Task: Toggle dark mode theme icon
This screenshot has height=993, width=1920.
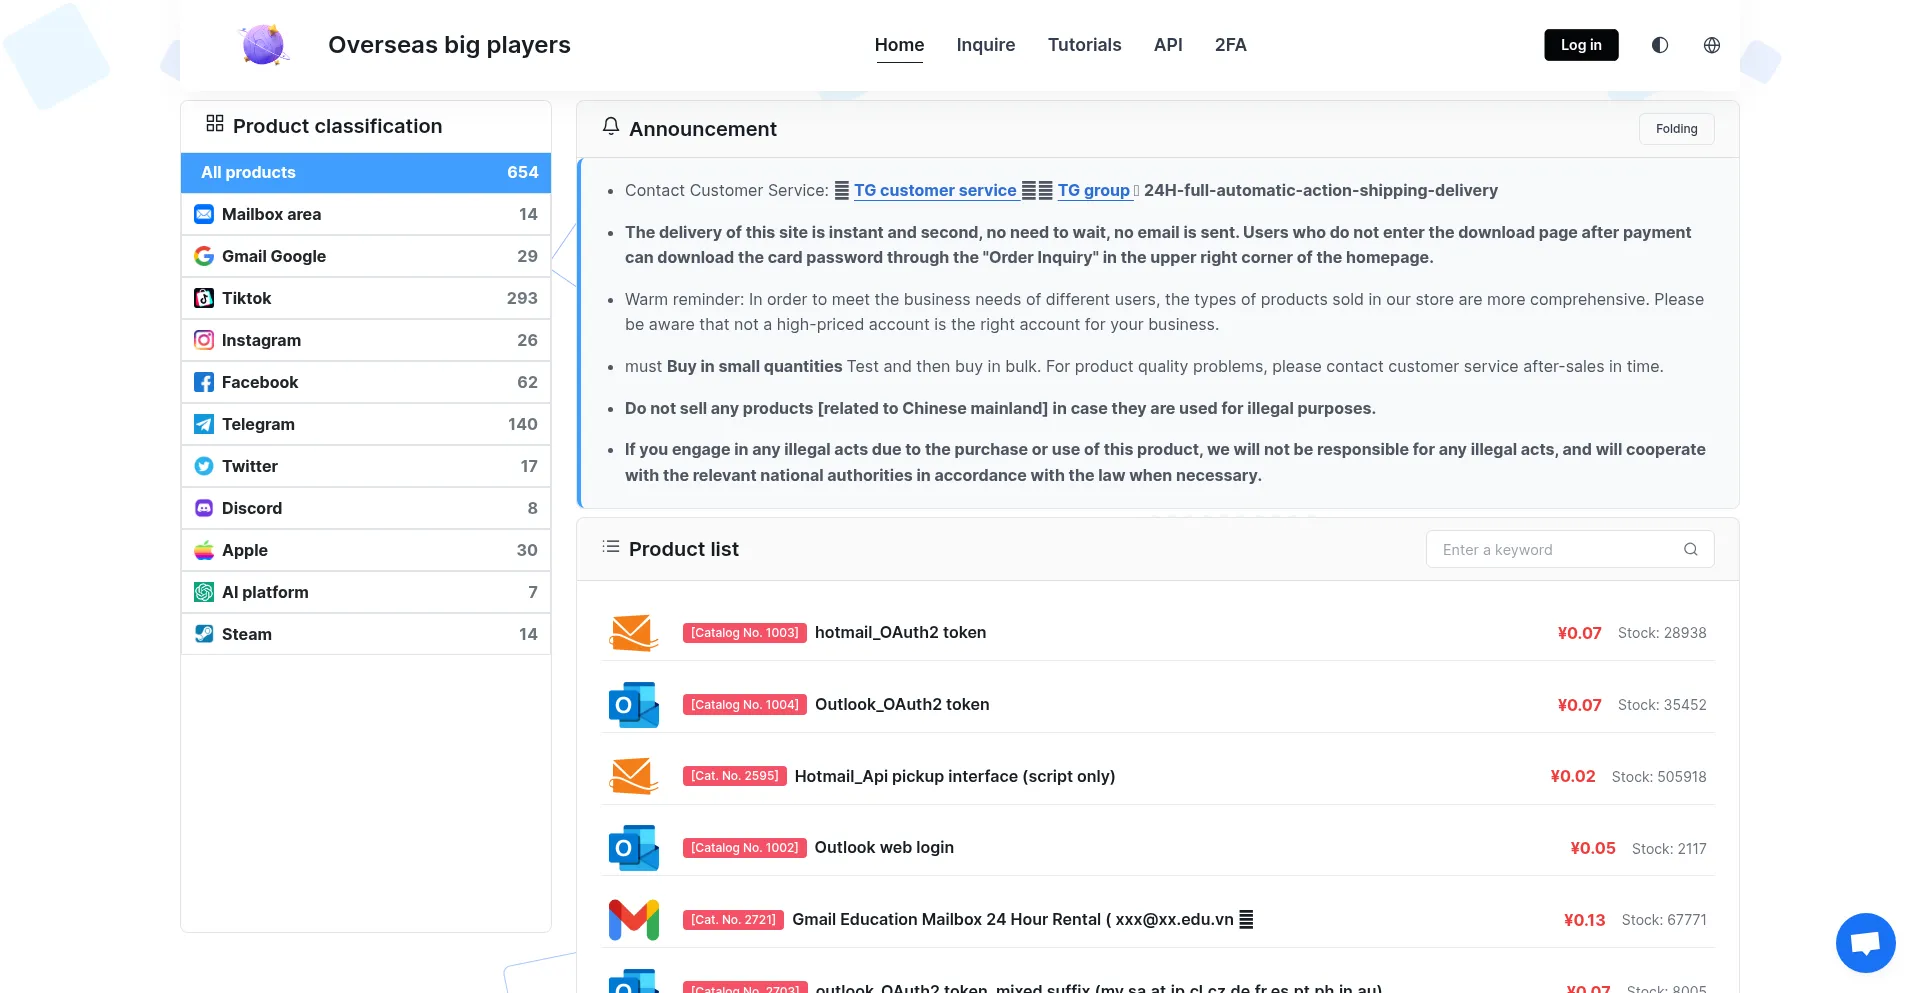Action: pyautogui.click(x=1660, y=45)
